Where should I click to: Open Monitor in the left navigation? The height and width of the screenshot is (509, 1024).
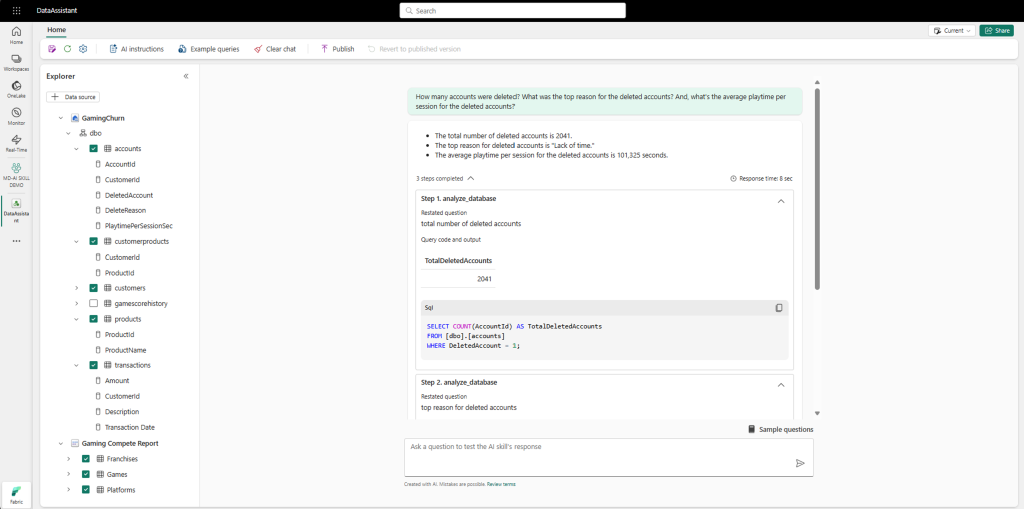(16, 116)
